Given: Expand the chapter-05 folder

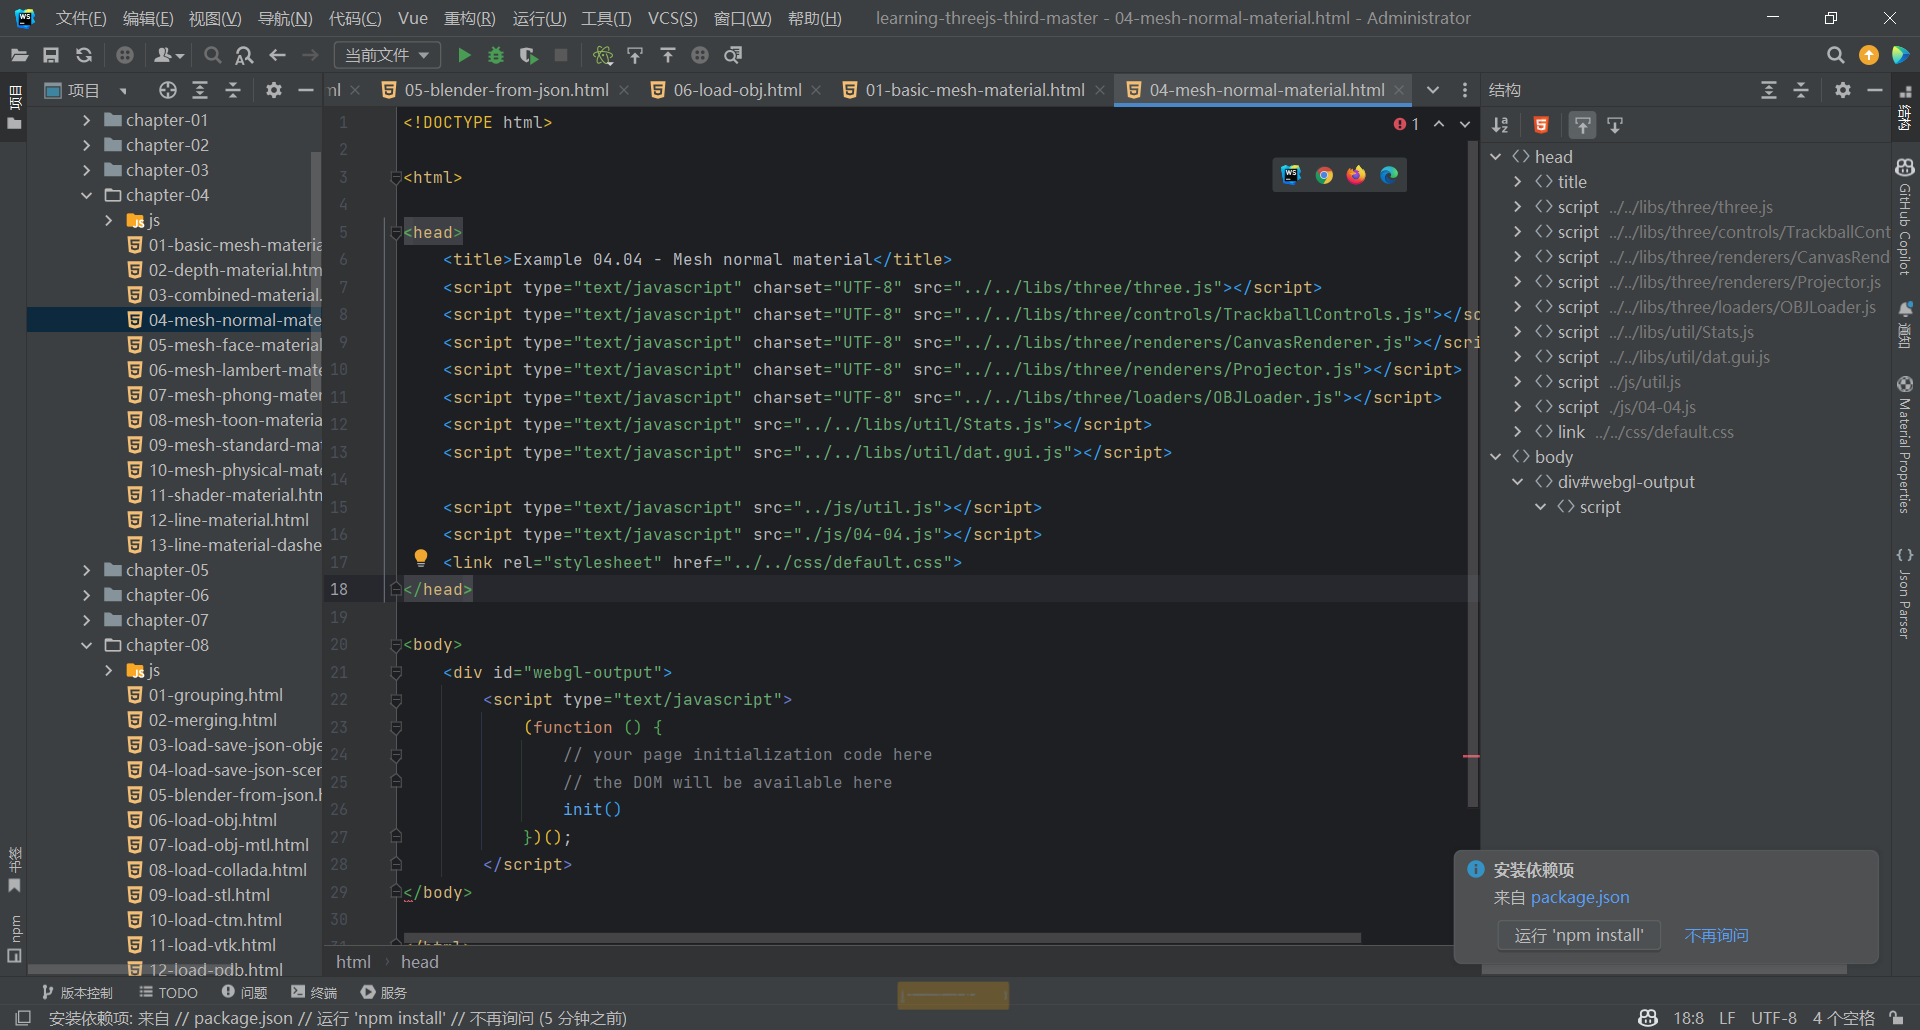Looking at the screenshot, I should click(x=86, y=570).
